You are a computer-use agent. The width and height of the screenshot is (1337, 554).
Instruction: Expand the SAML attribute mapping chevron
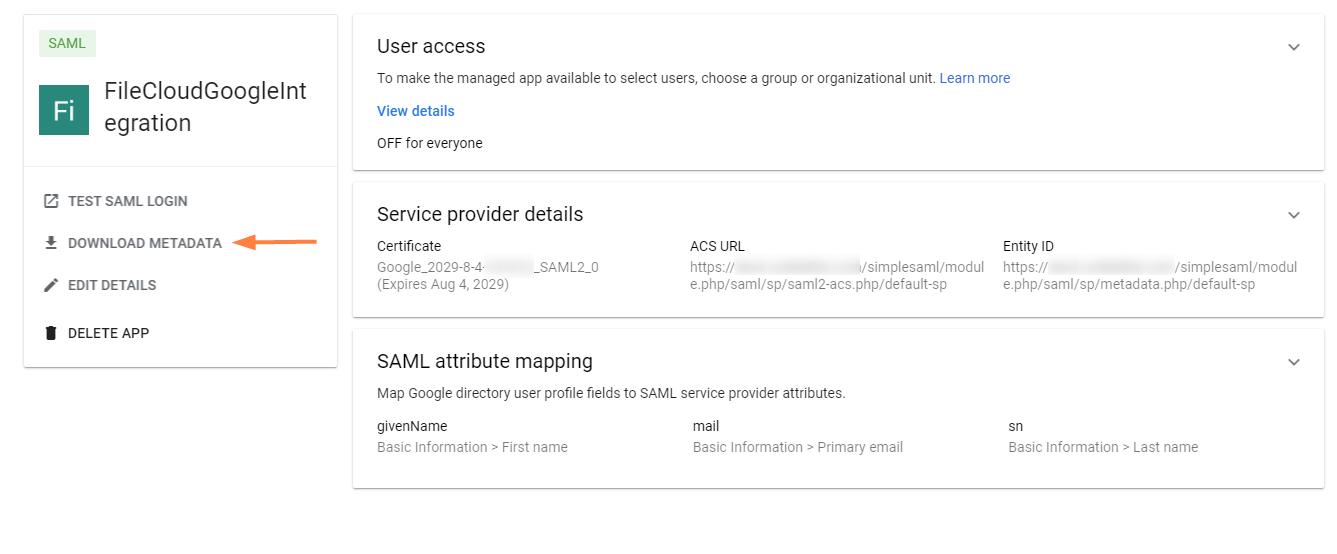[x=1294, y=362]
